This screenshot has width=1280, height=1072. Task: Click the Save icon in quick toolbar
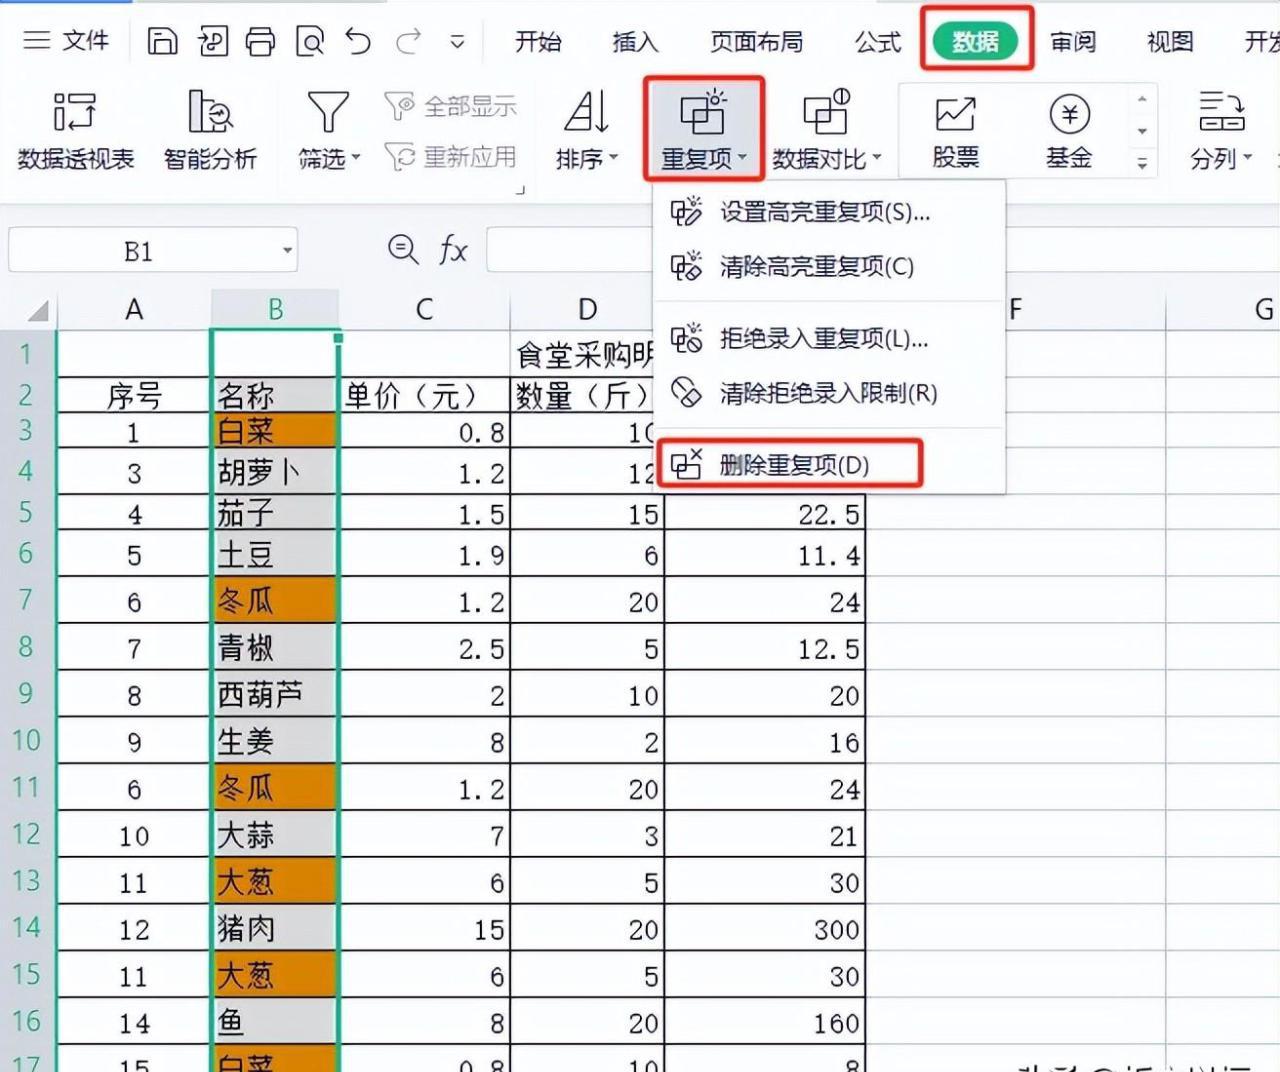pos(162,41)
